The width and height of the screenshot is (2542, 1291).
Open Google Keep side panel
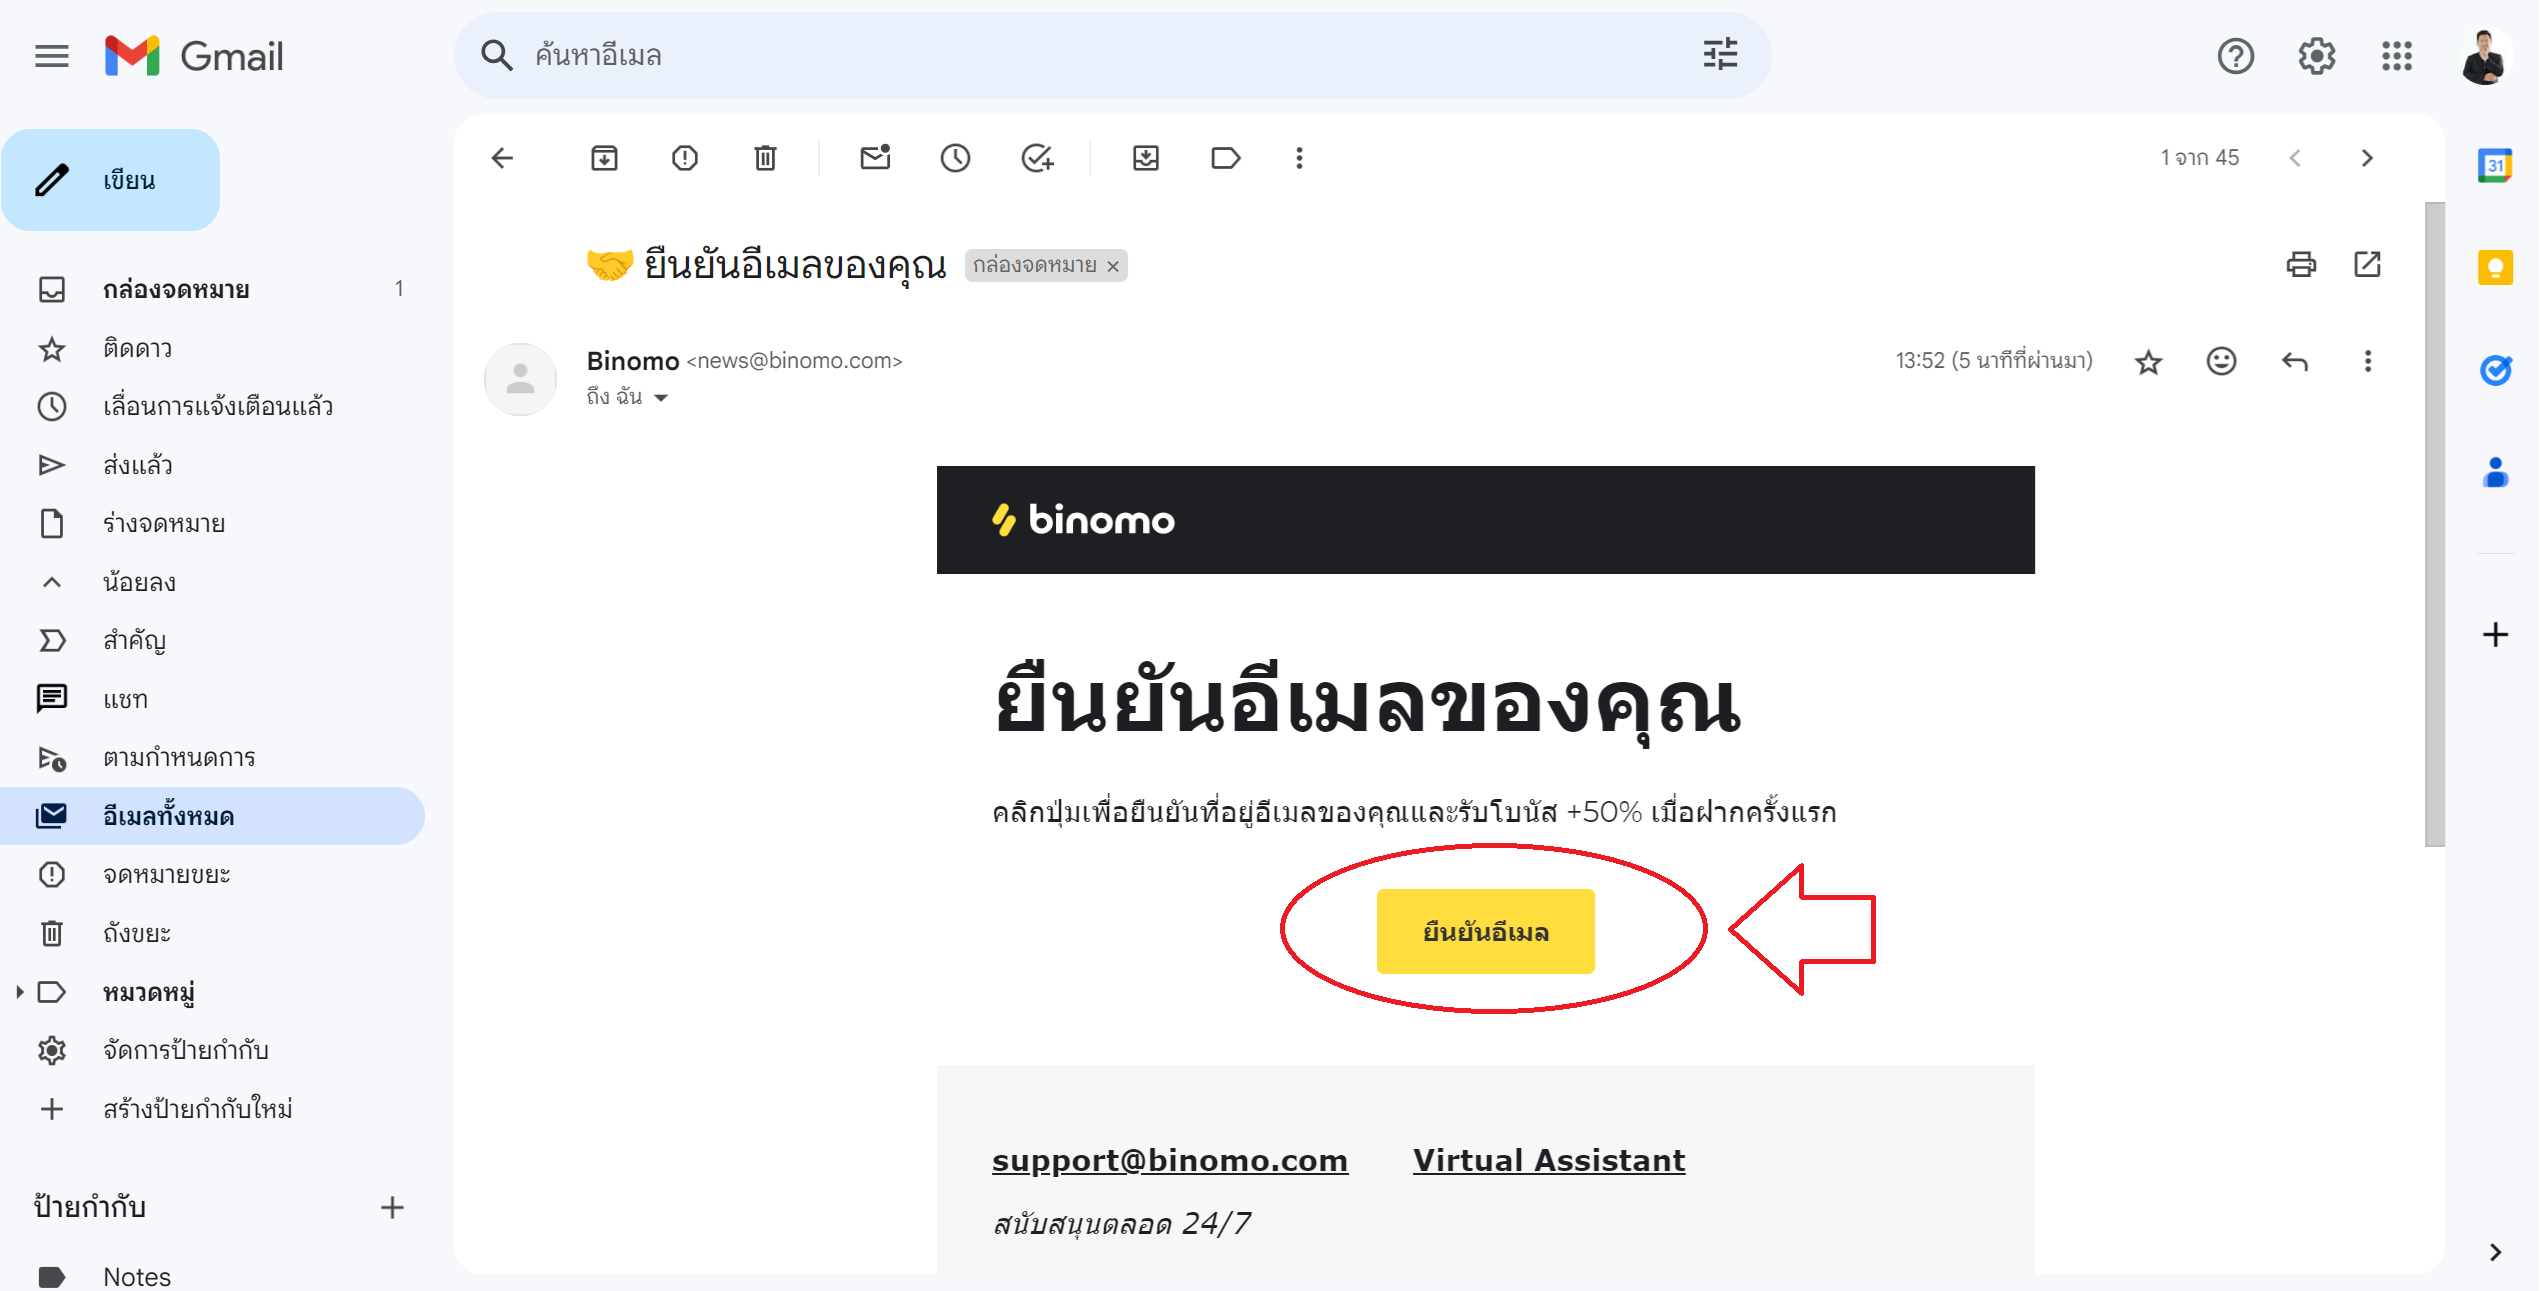pos(2495,268)
